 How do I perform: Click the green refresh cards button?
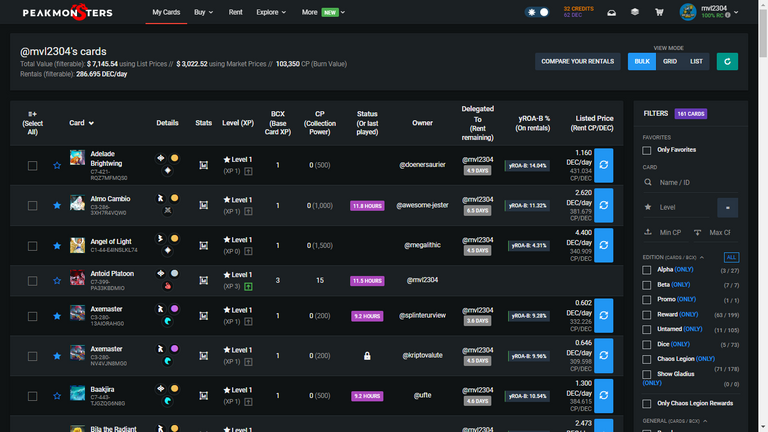[x=727, y=61]
